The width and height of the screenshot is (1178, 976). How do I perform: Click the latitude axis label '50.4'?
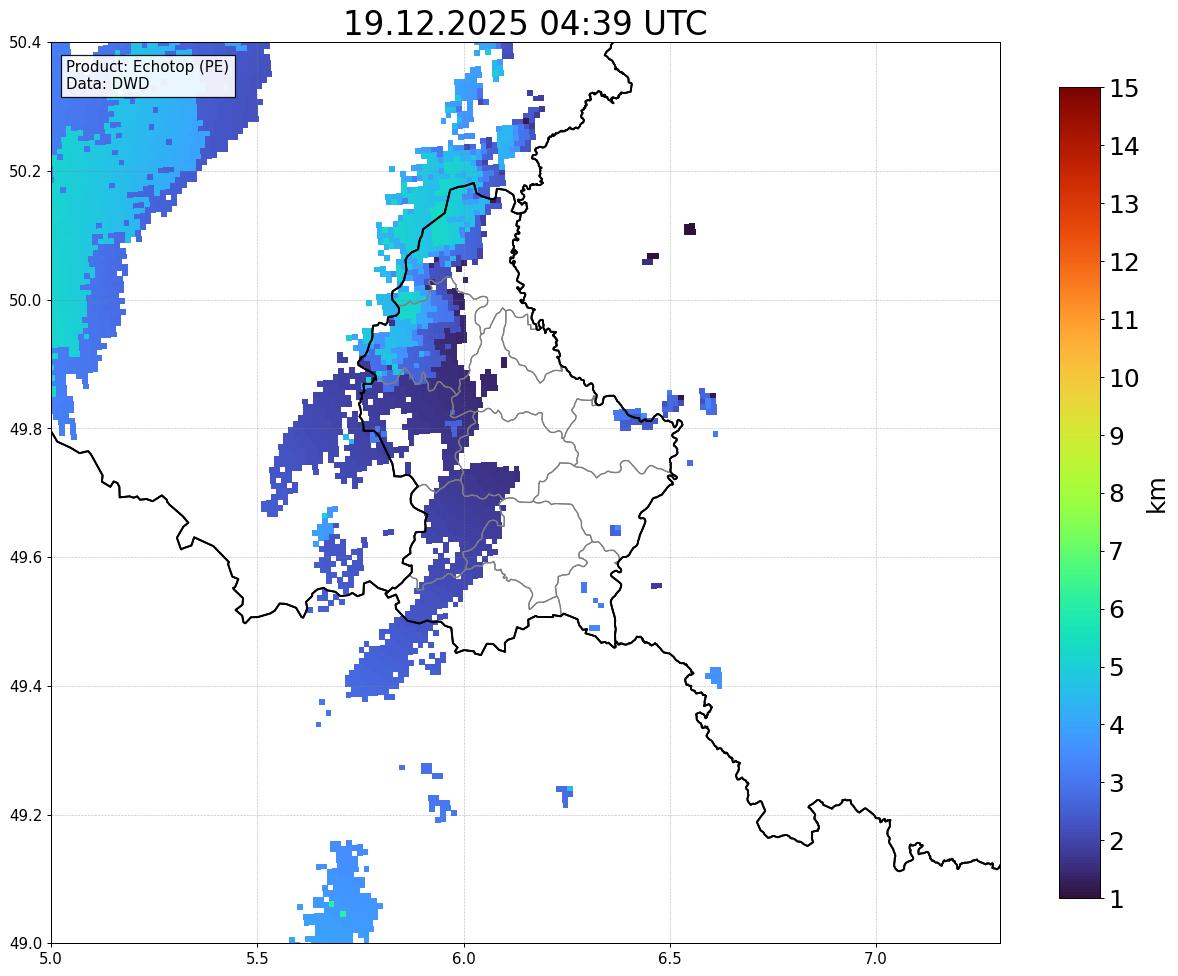click(x=26, y=43)
